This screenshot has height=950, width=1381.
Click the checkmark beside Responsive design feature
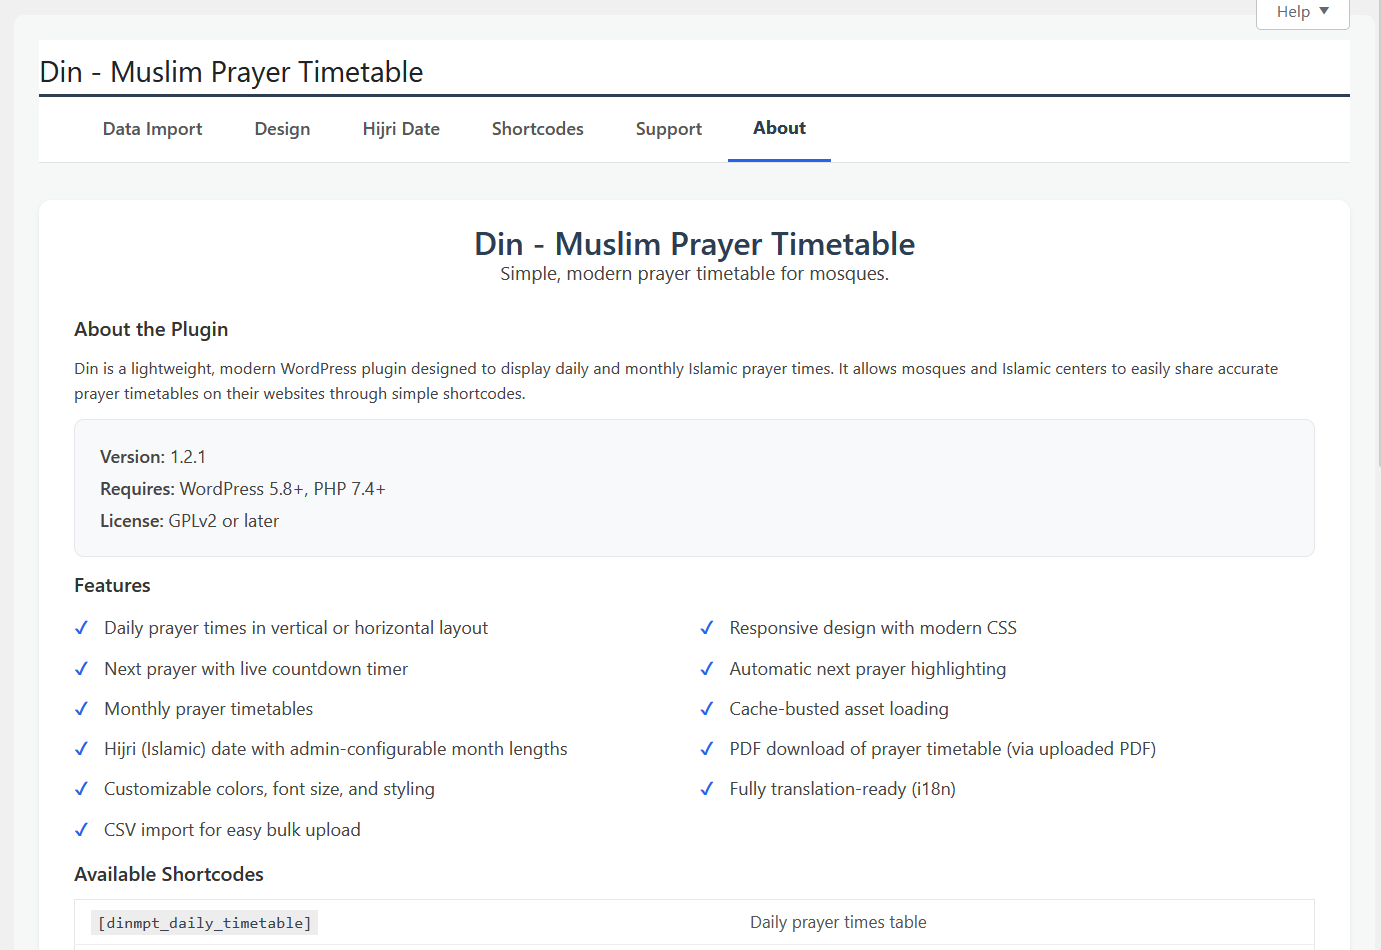(707, 628)
